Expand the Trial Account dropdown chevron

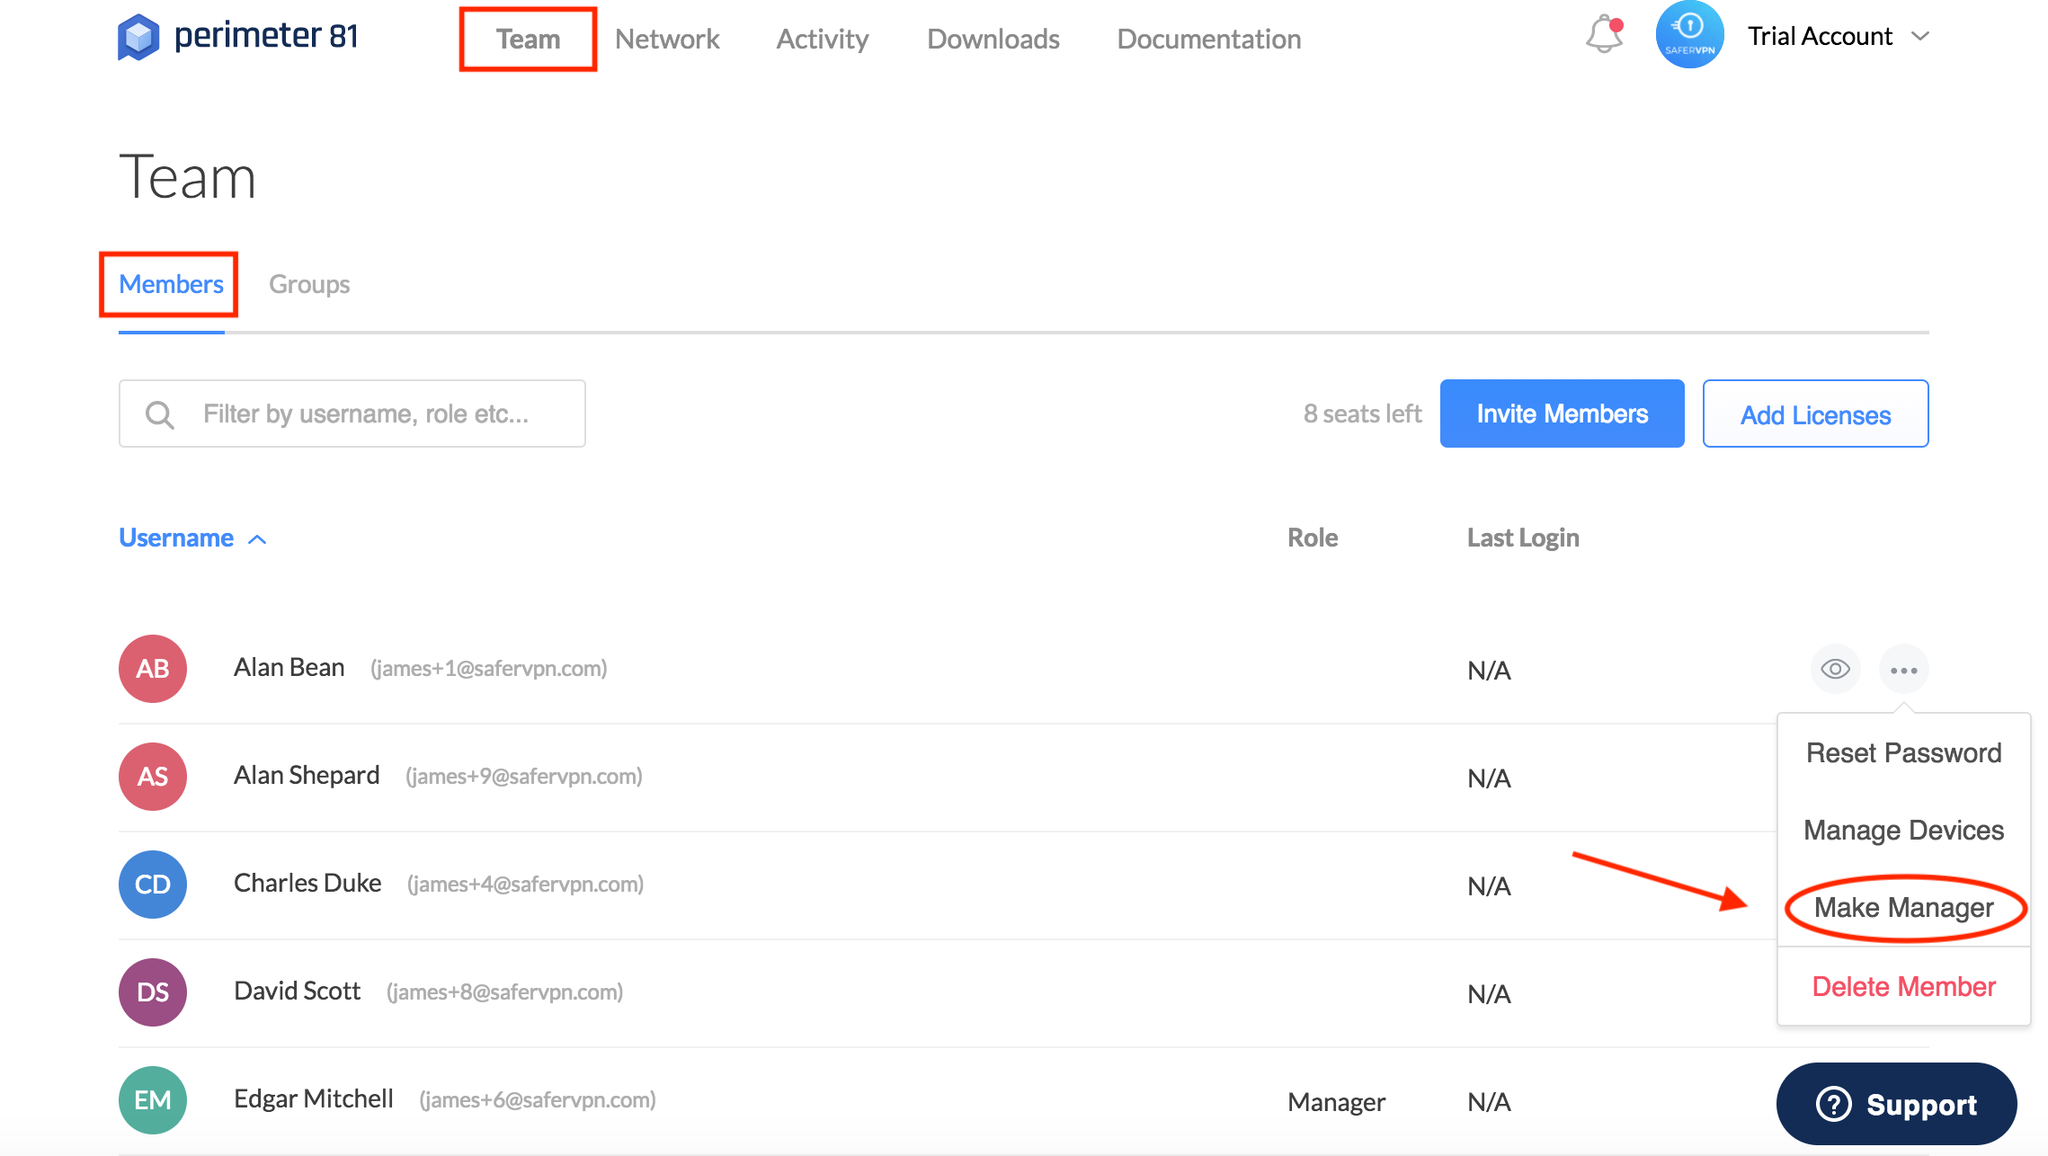point(1920,36)
